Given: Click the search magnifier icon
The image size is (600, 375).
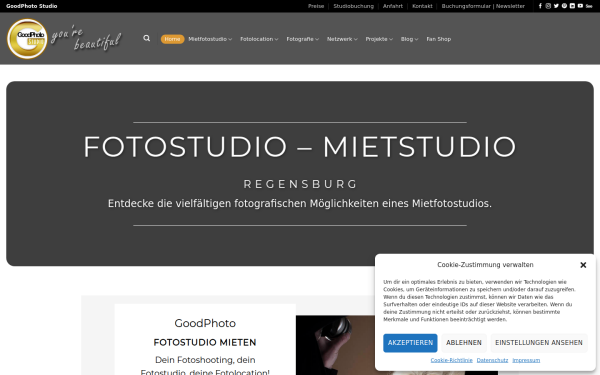Looking at the screenshot, I should [147, 38].
